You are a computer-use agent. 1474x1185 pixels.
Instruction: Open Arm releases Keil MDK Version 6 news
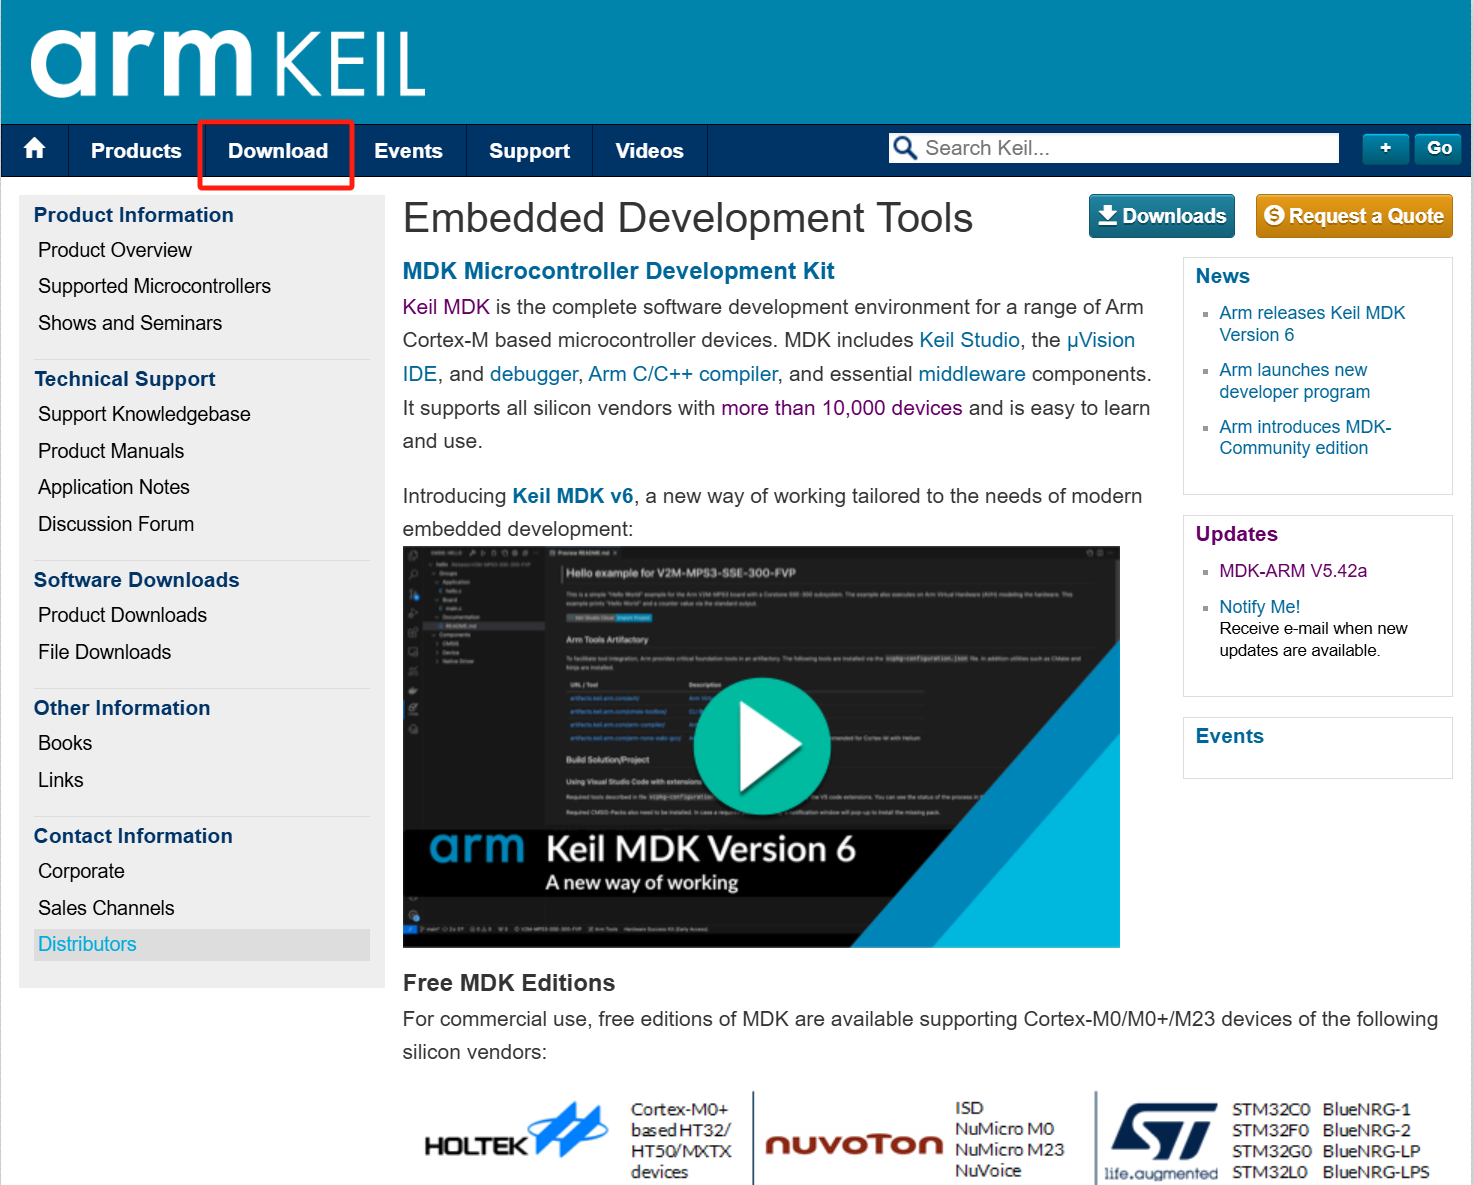click(1312, 324)
